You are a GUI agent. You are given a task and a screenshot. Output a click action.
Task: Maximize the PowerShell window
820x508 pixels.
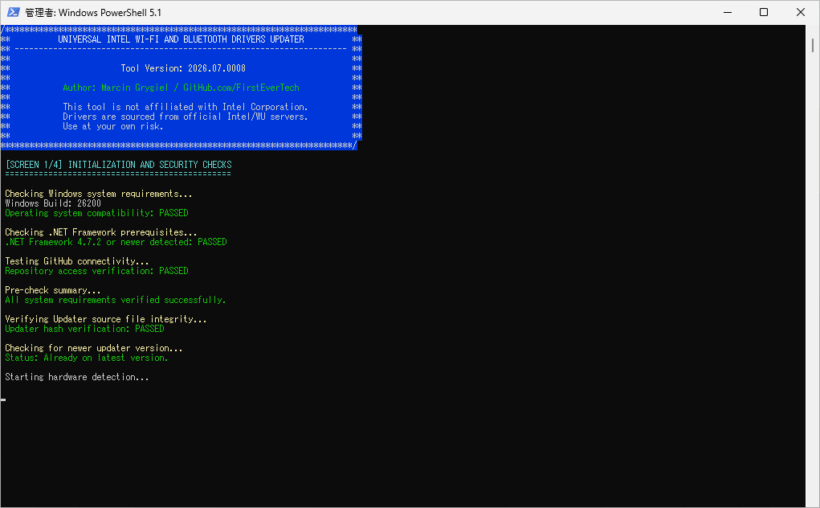click(764, 12)
